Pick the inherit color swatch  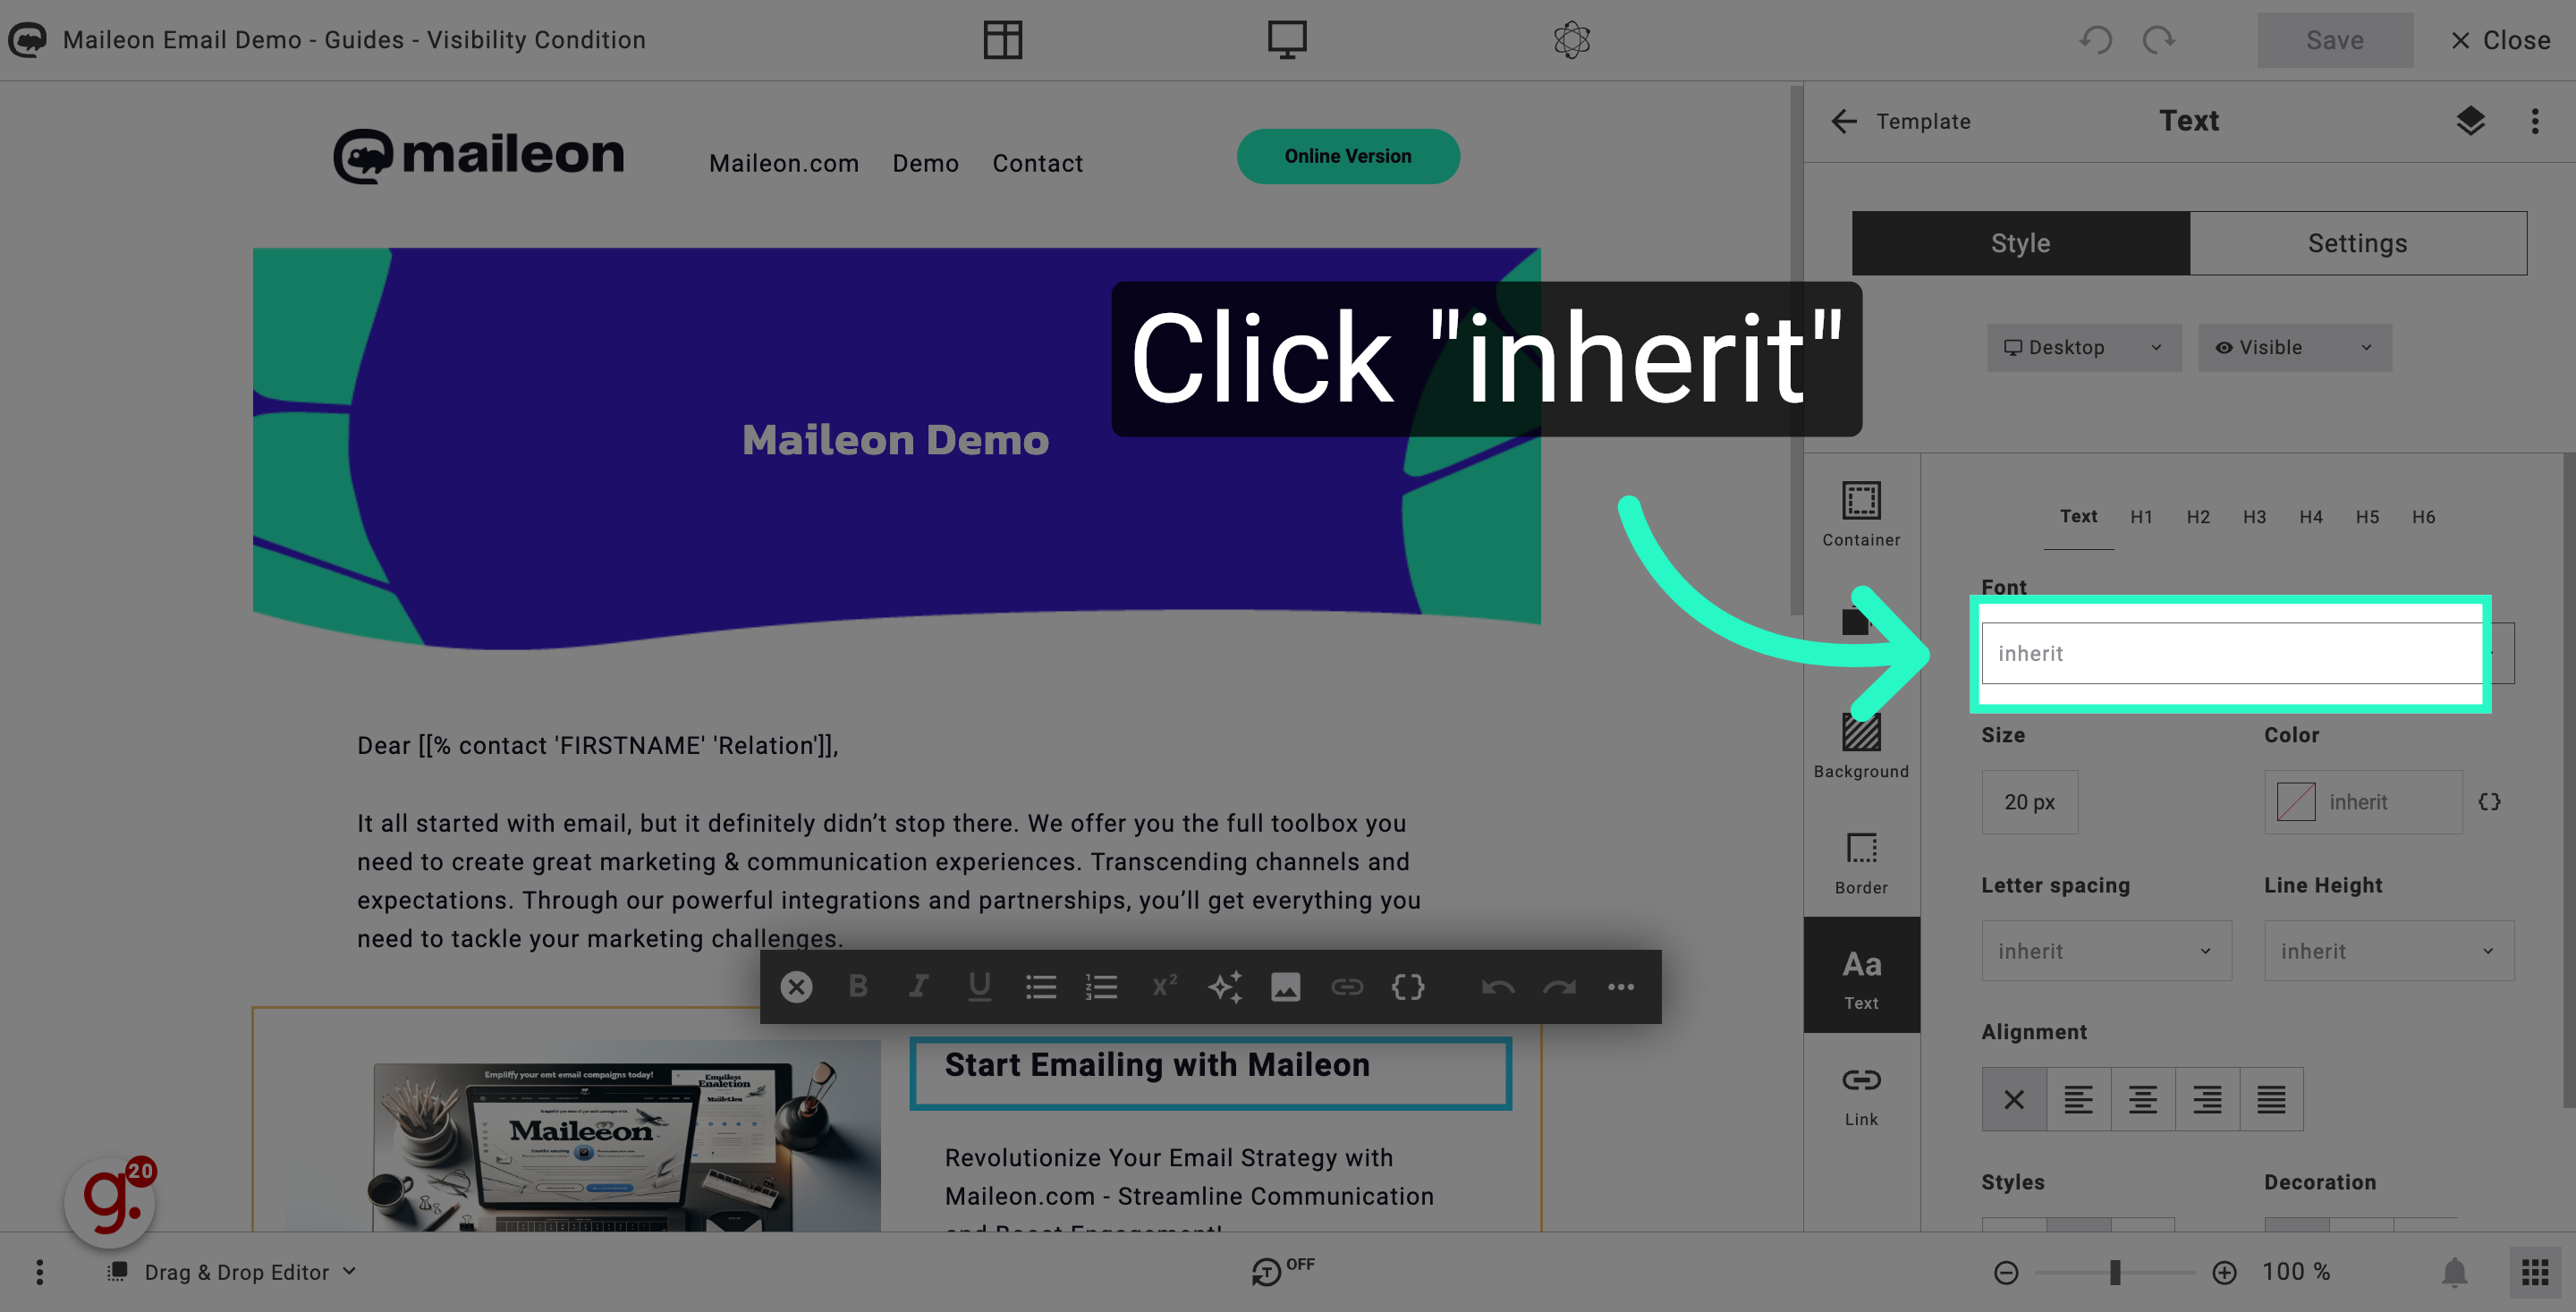coord(2296,802)
